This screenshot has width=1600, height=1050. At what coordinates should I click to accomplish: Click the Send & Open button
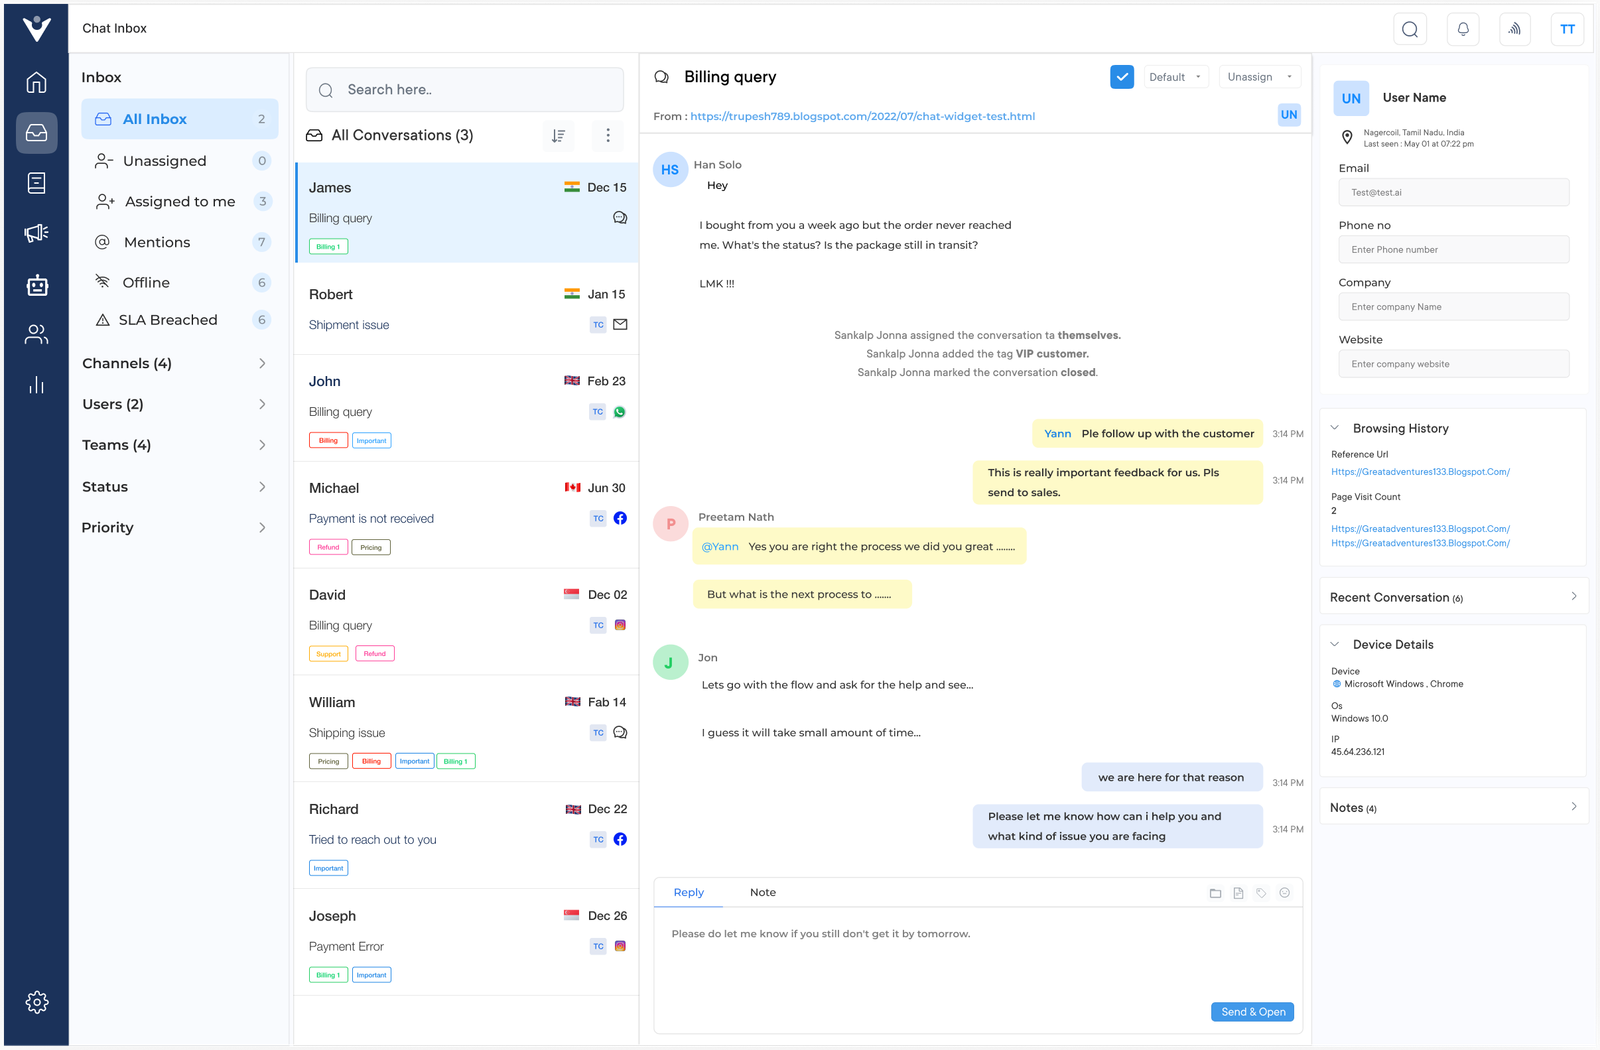1253,1012
